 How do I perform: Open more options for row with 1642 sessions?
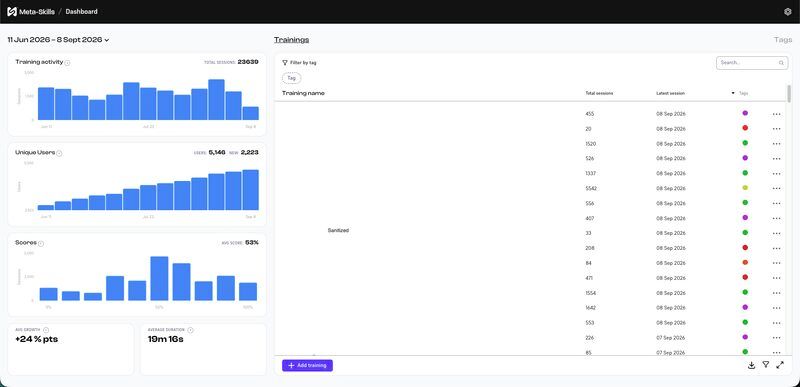(x=777, y=308)
